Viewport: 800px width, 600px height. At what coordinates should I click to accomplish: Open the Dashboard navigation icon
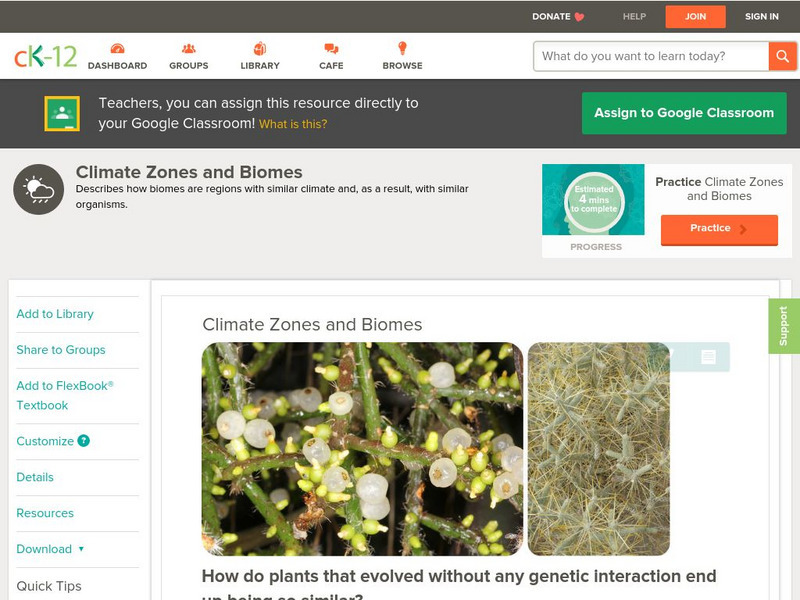coord(117,49)
